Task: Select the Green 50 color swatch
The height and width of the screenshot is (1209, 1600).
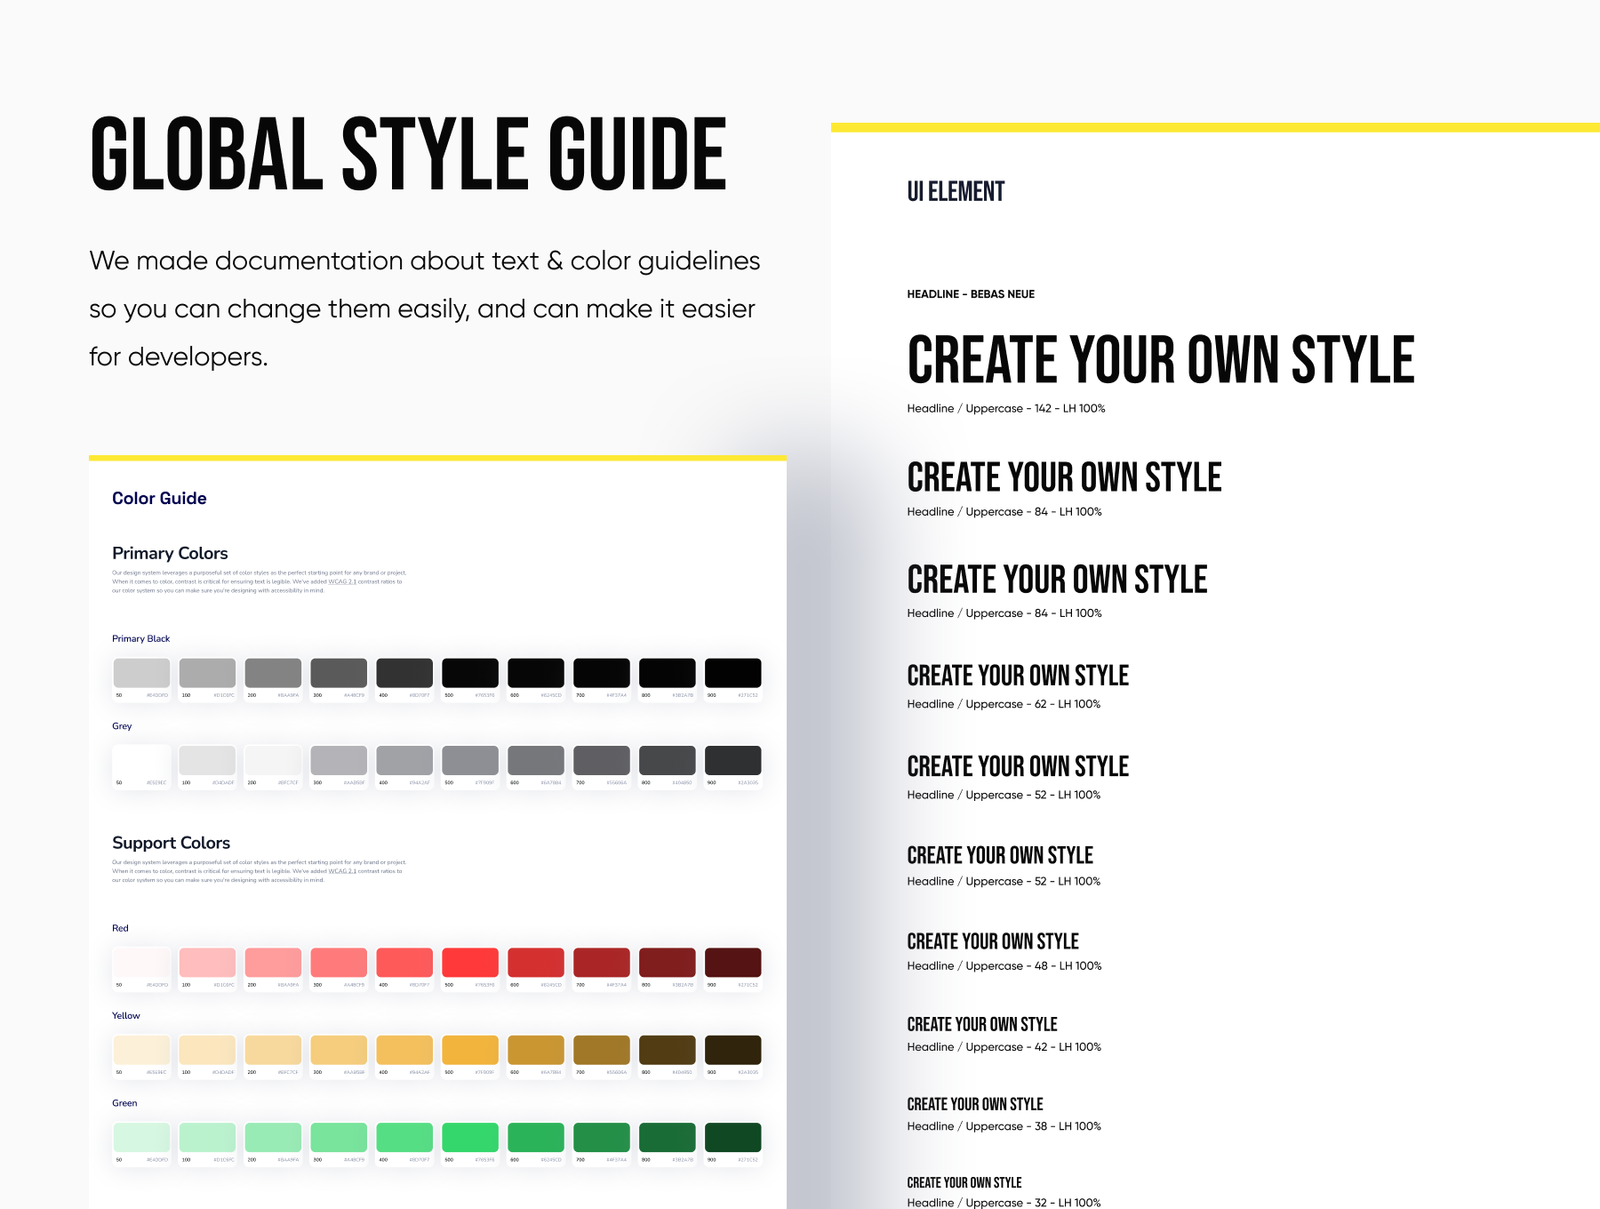Action: 141,1138
